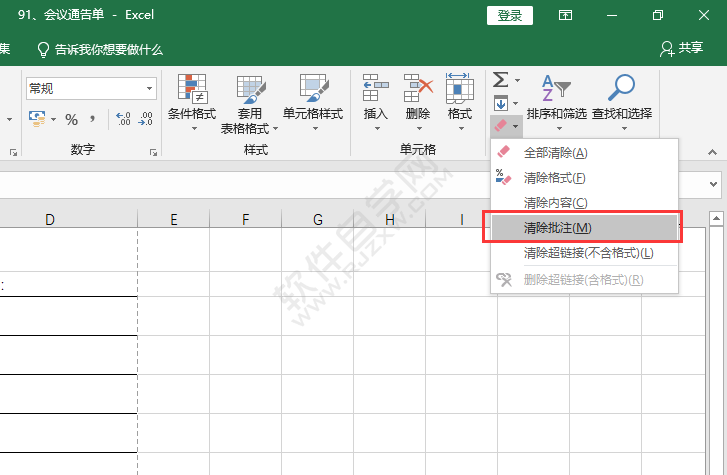This screenshot has width=727, height=475.
Task: Choose Clear All (全部清除)
Action: pyautogui.click(x=585, y=153)
